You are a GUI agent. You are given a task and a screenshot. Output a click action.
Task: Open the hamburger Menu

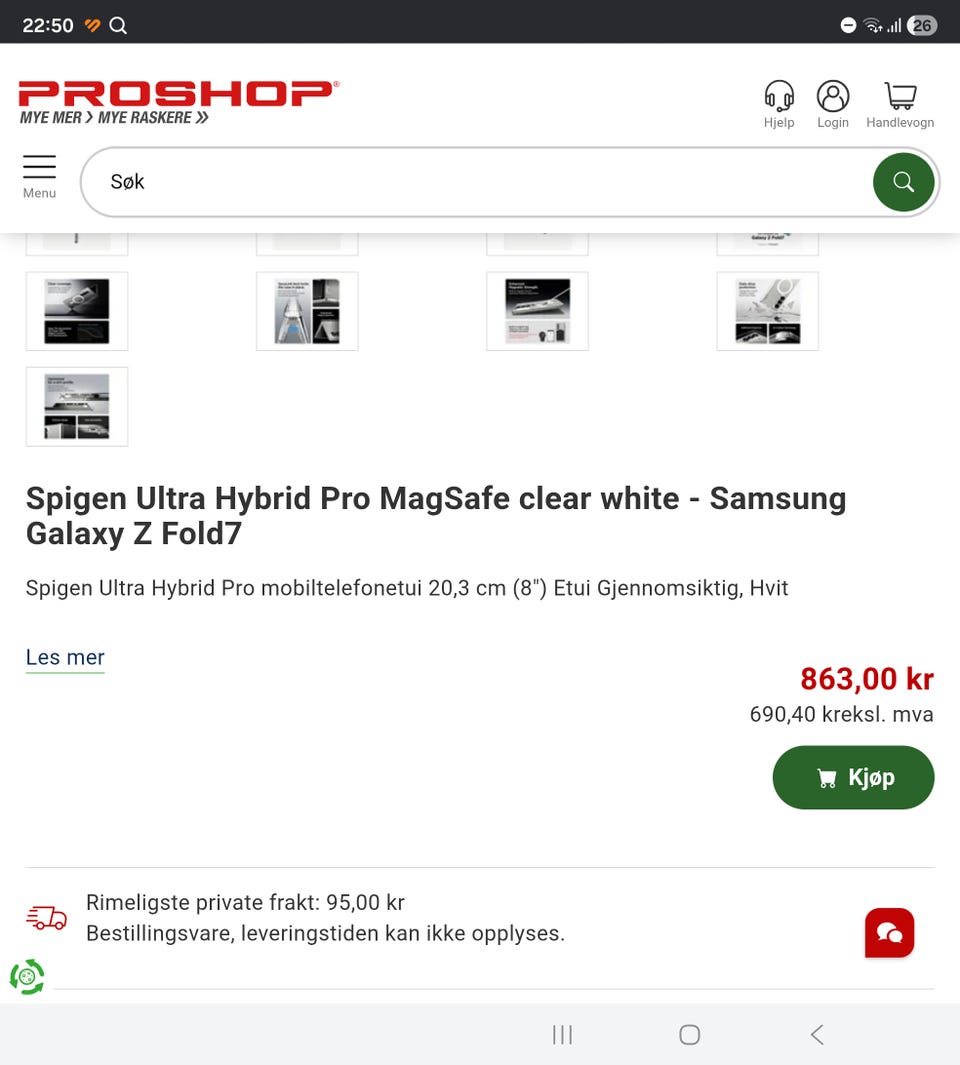(x=39, y=177)
